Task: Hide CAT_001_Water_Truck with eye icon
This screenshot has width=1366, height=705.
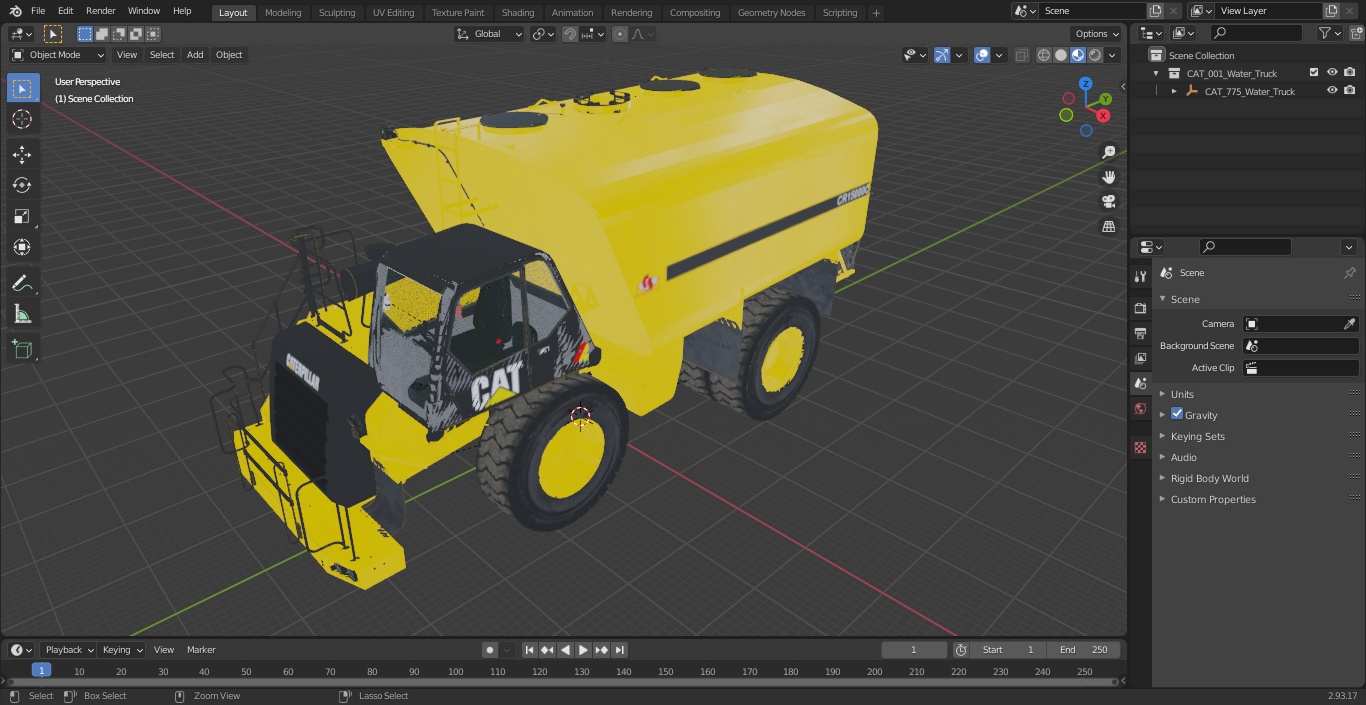Action: [1332, 73]
